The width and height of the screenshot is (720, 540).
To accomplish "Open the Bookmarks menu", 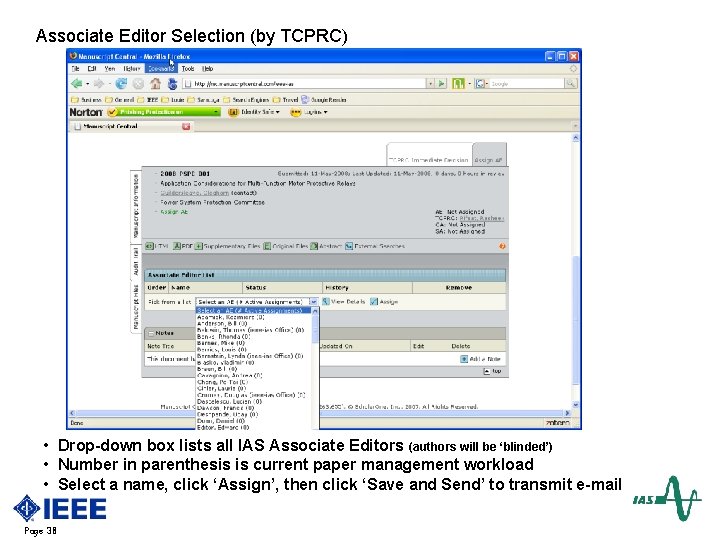I will pos(161,69).
